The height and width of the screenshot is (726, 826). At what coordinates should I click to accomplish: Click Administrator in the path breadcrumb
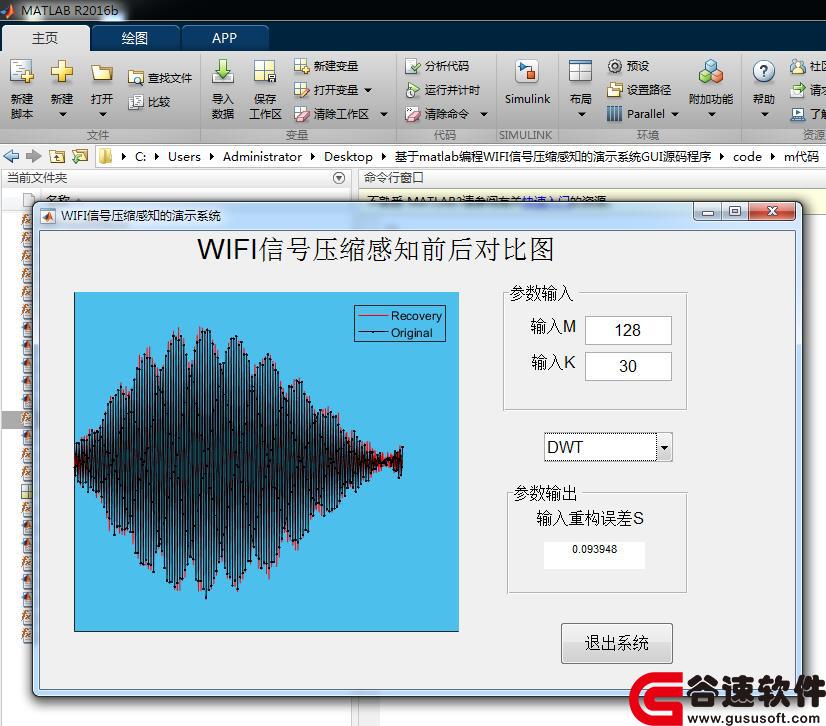point(262,156)
